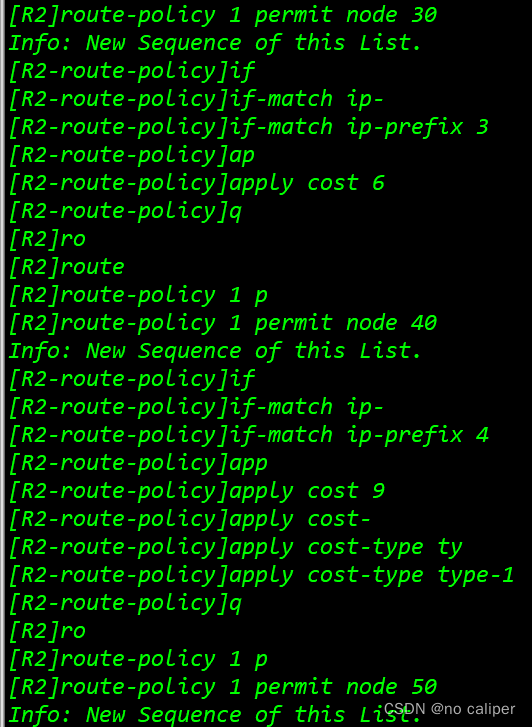The height and width of the screenshot is (727, 532).
Task: Click the 'route-policy 1 permit node 50' line
Action: [x=223, y=688]
